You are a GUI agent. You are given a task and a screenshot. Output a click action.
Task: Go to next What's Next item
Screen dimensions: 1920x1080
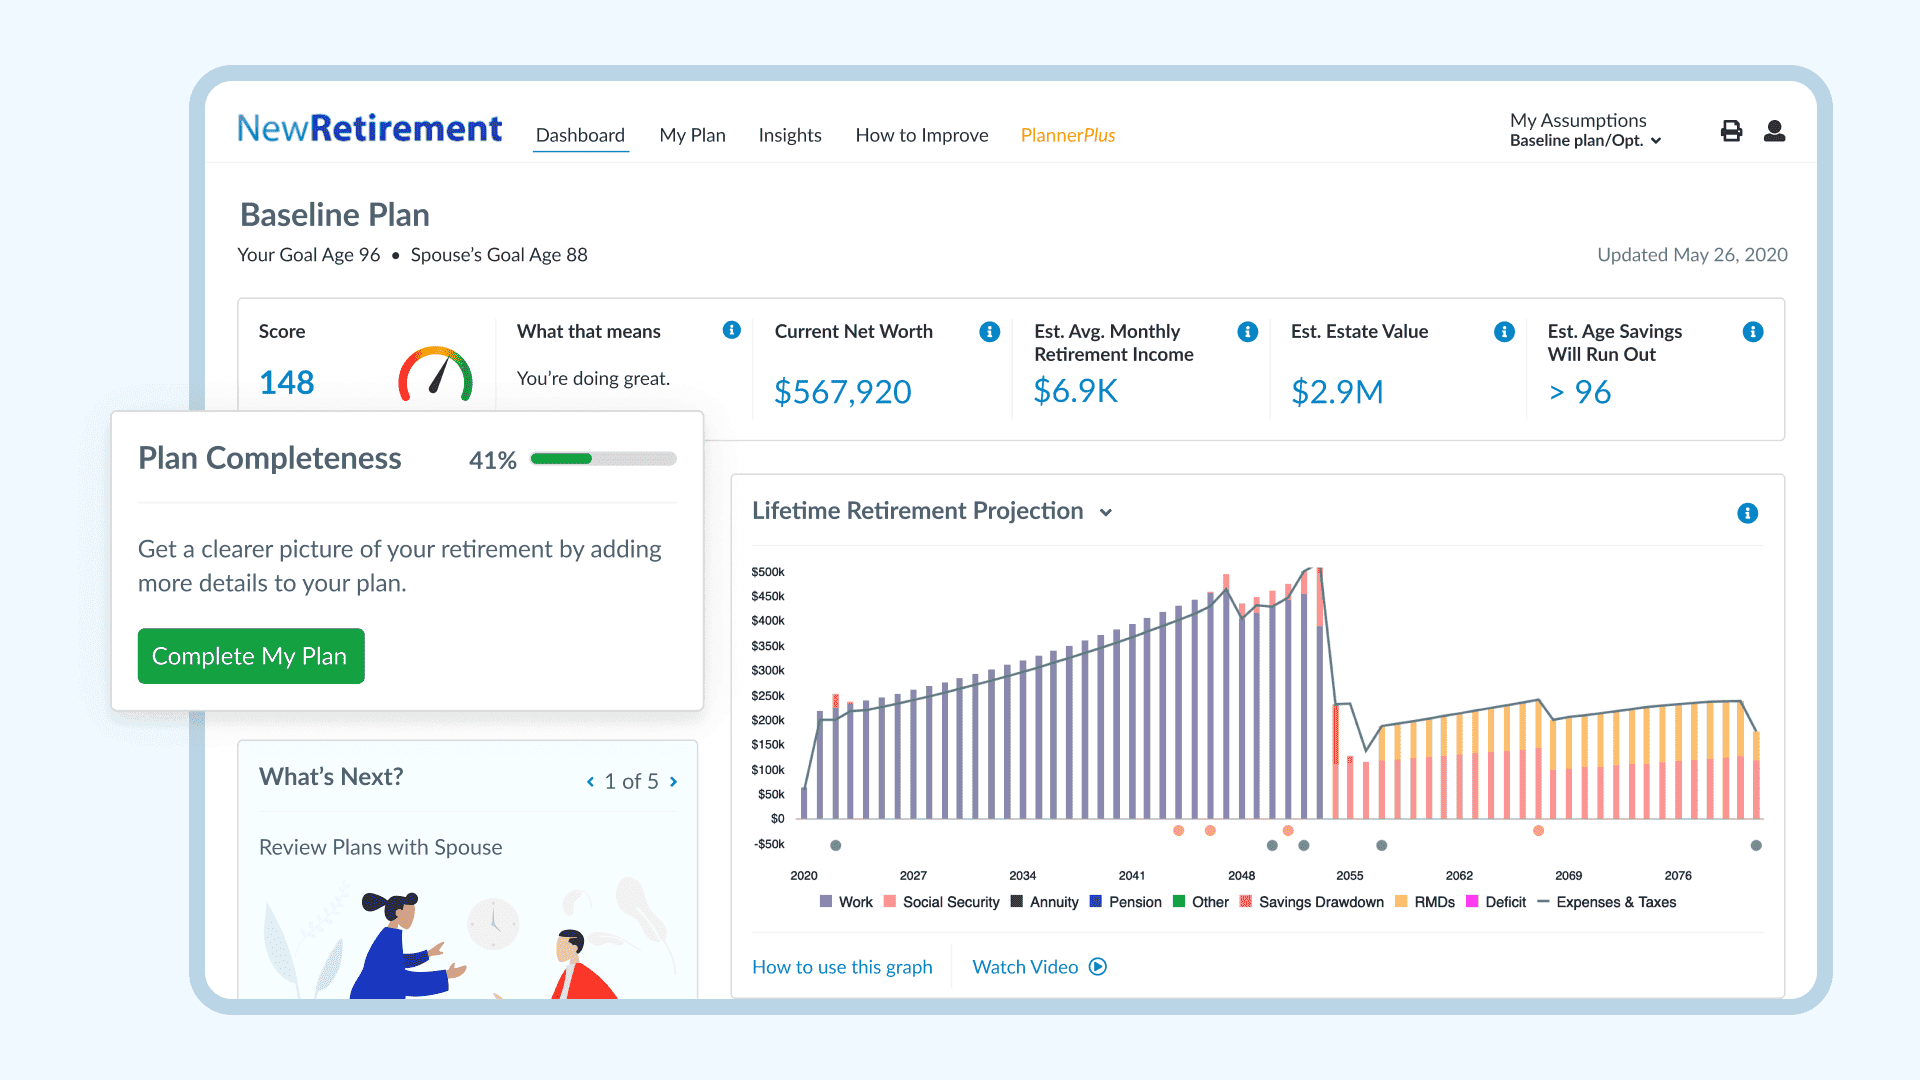click(x=674, y=782)
